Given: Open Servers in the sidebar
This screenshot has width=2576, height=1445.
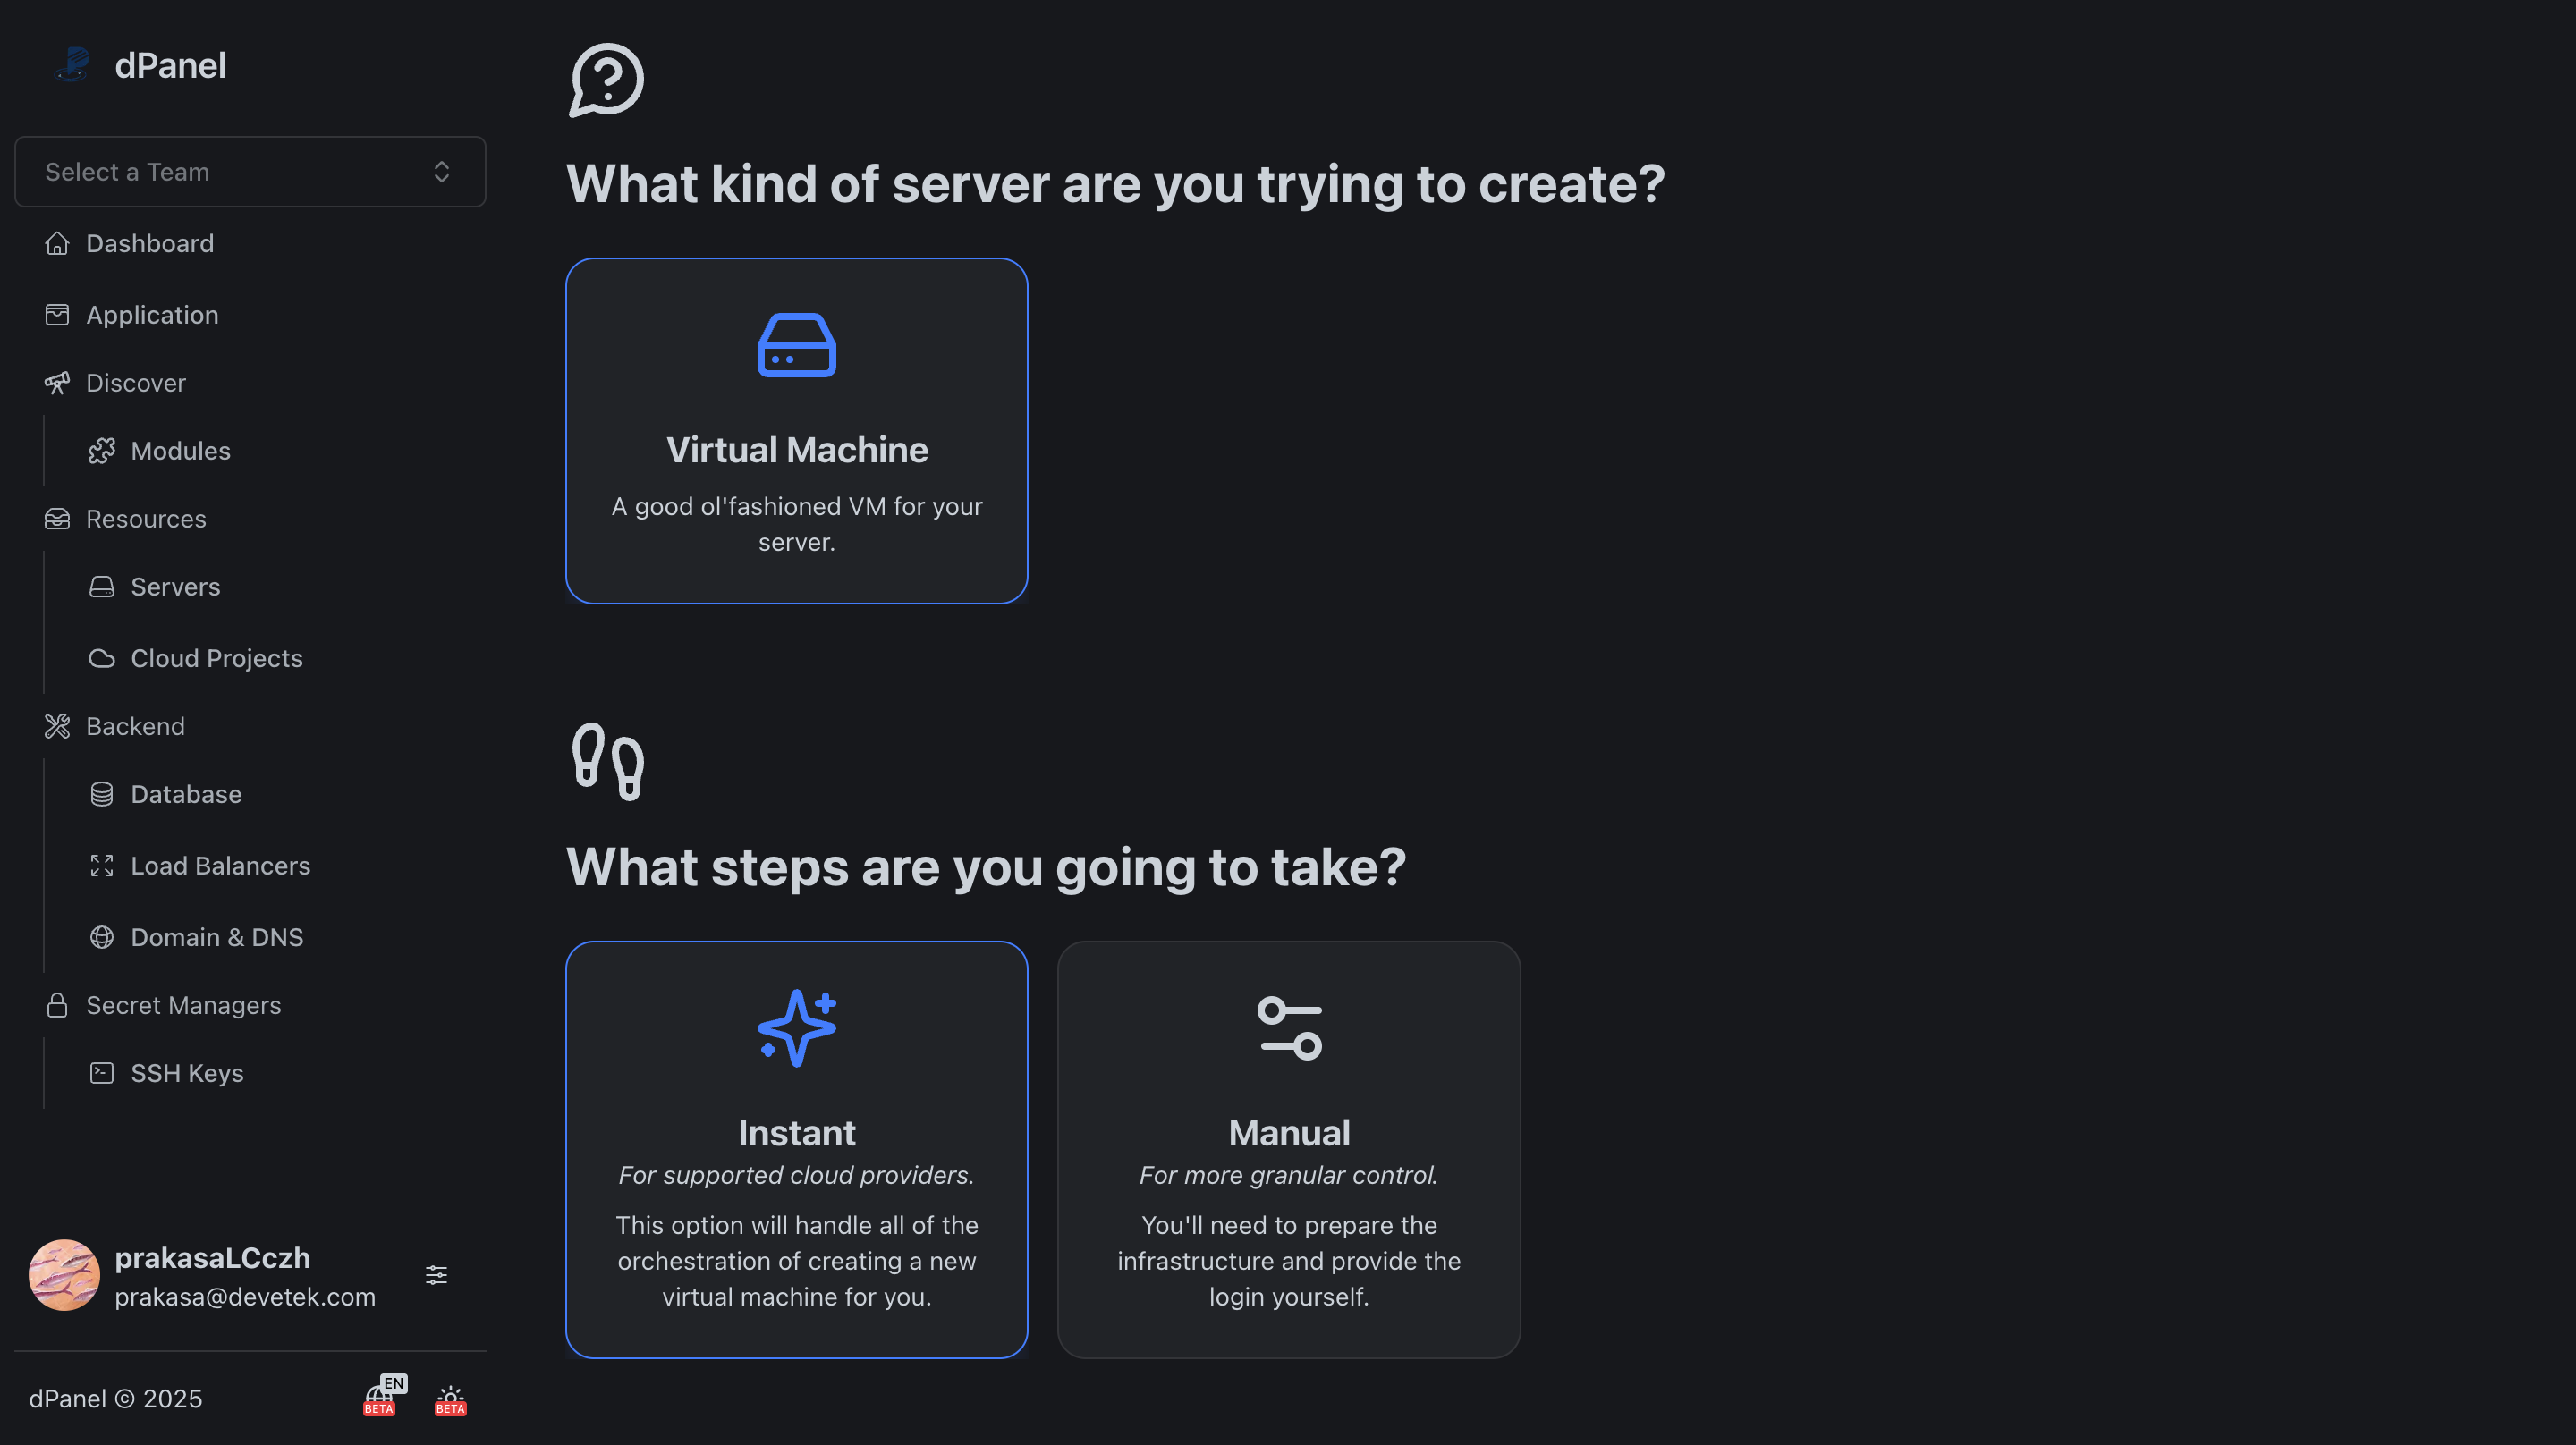Looking at the screenshot, I should [175, 587].
